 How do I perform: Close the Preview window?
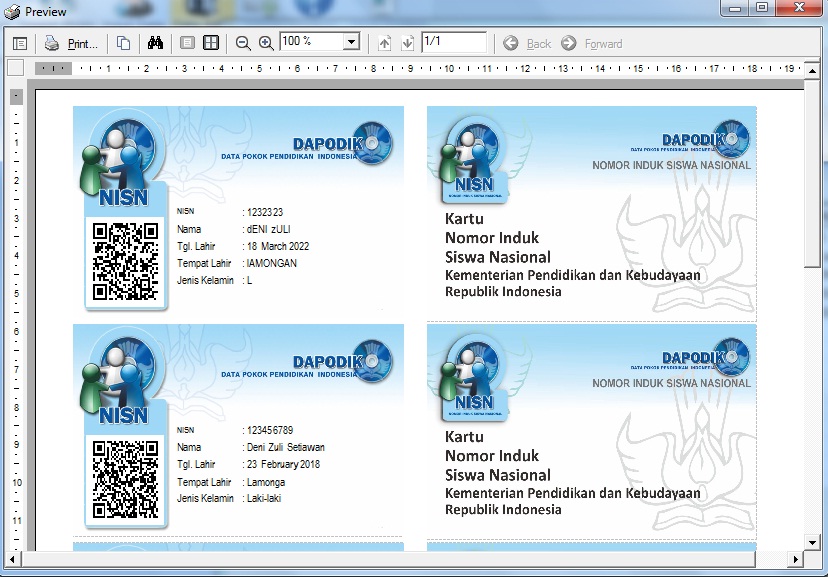click(x=799, y=7)
